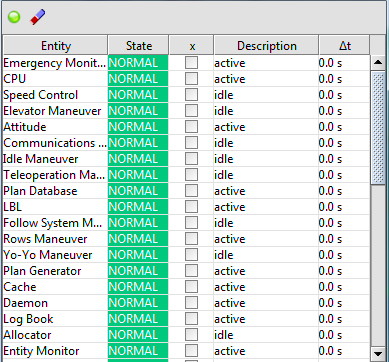This screenshot has width=389, height=362.
Task: Click the Δt column header
Action: click(344, 46)
